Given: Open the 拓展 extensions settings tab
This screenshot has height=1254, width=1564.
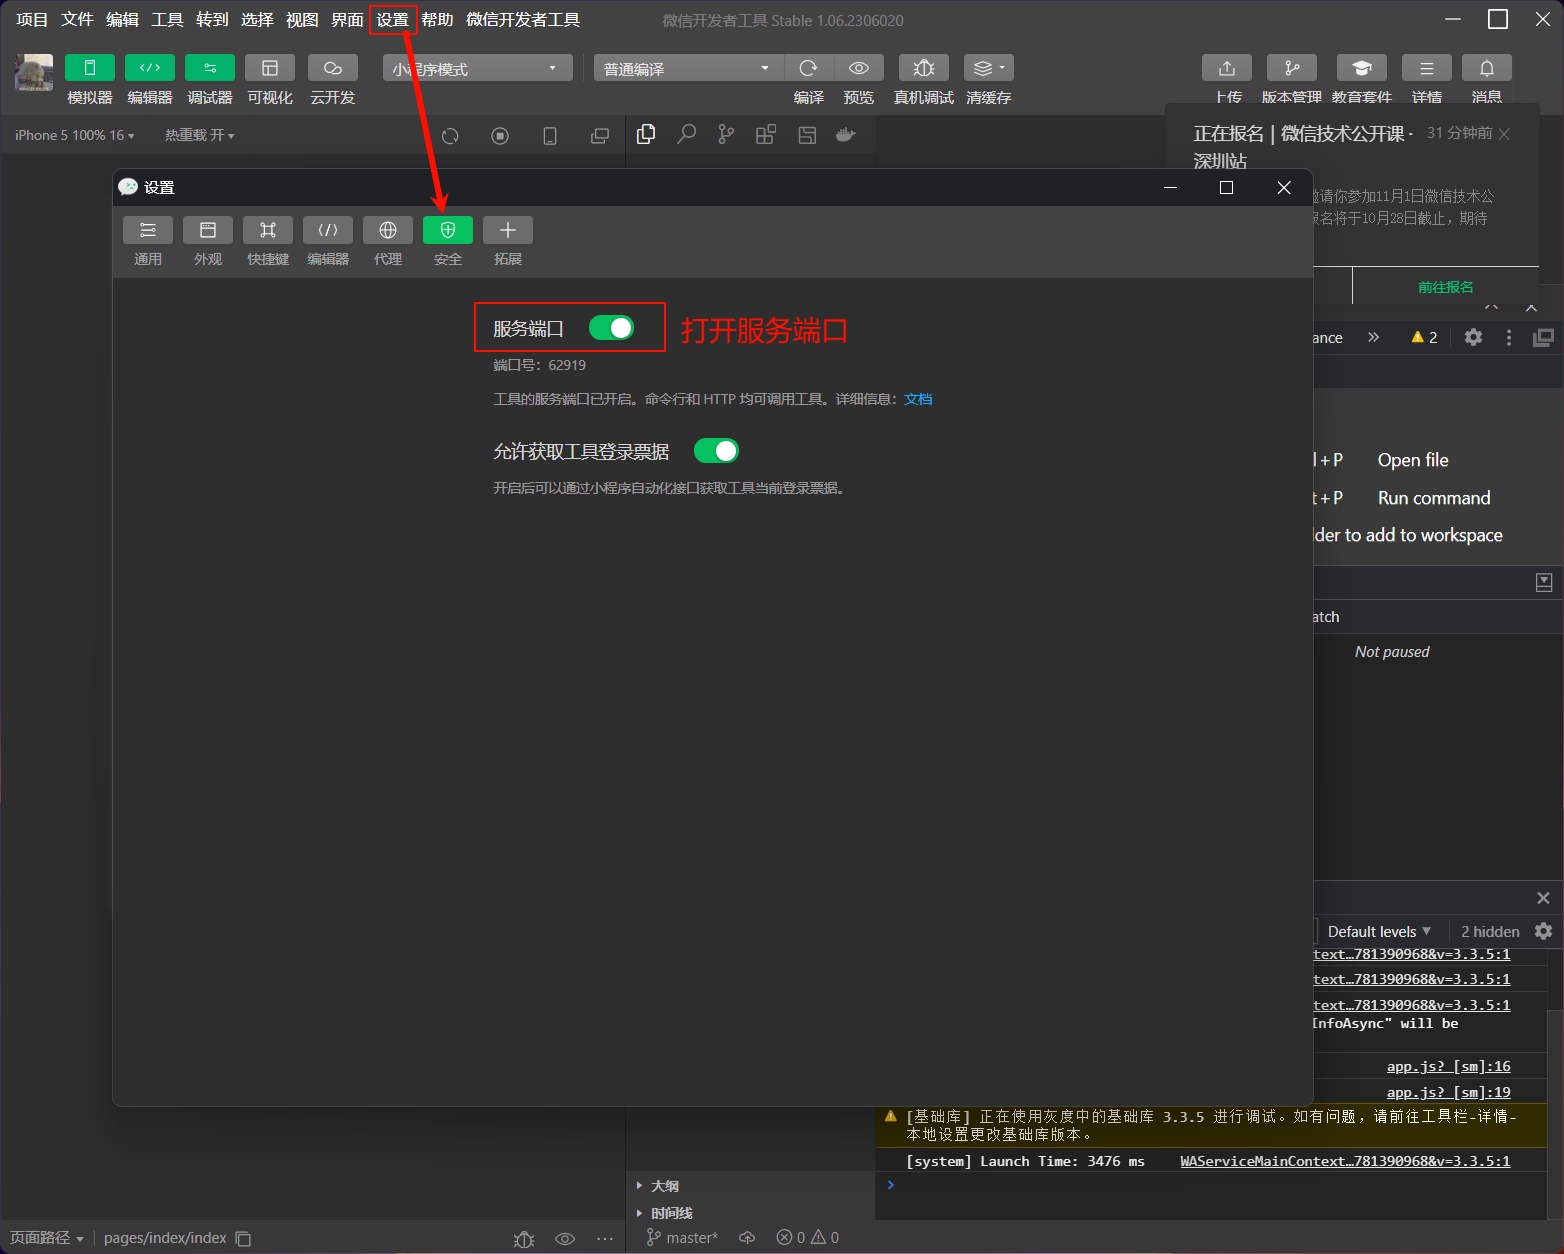Looking at the screenshot, I should tap(508, 231).
